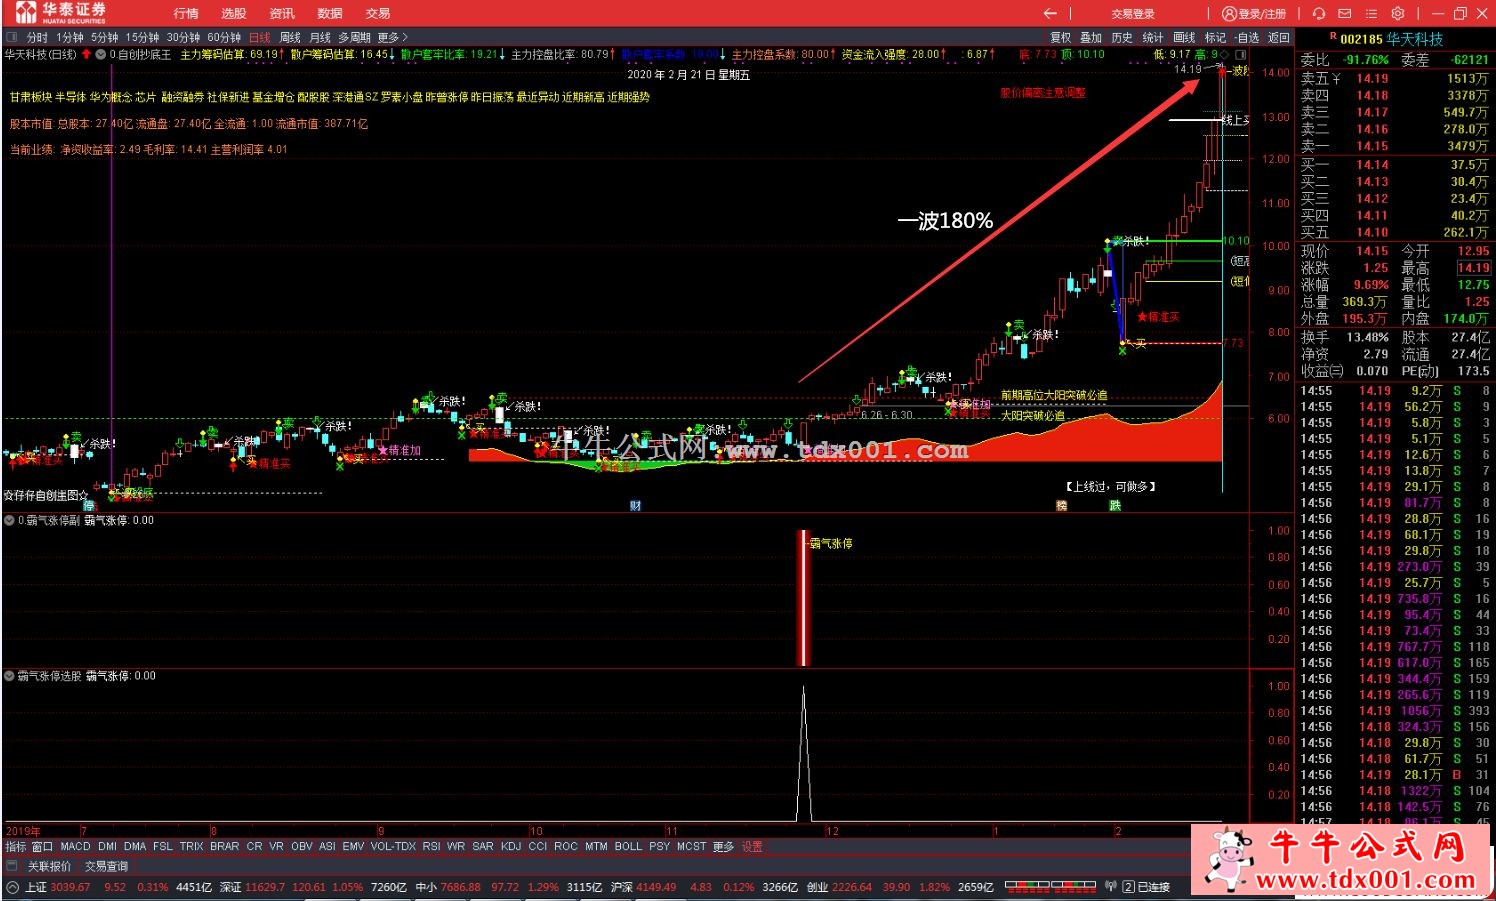This screenshot has width=1496, height=901.
Task: Click the 上证 3039.67 index readout
Action: click(x=58, y=887)
